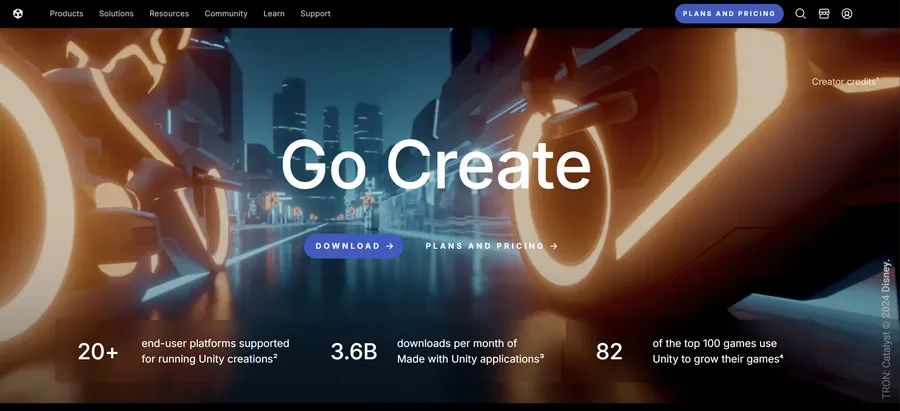
Task: Go to the Learn menu item
Action: (x=274, y=14)
